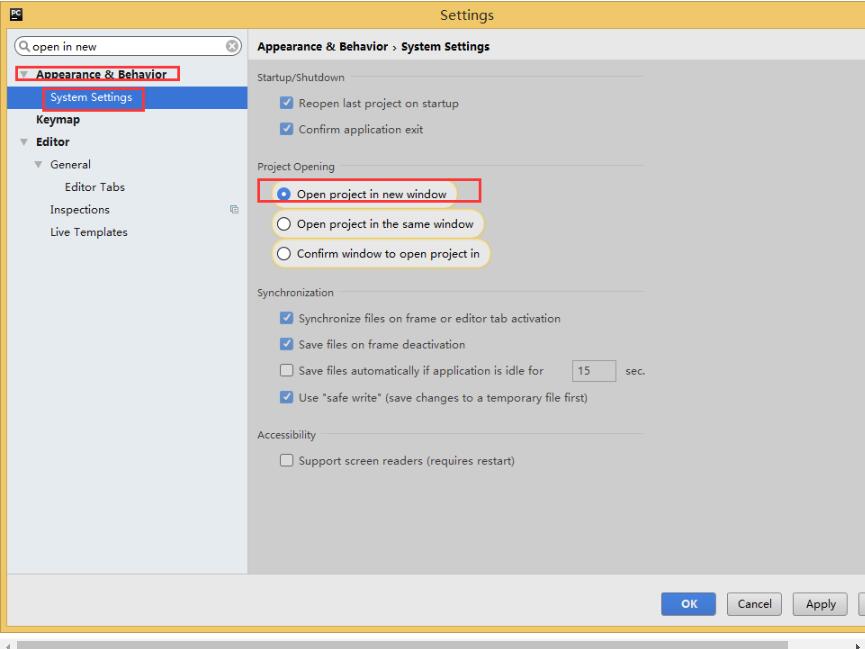865x649 pixels.
Task: Enable Support screen readers option
Action: [286, 460]
